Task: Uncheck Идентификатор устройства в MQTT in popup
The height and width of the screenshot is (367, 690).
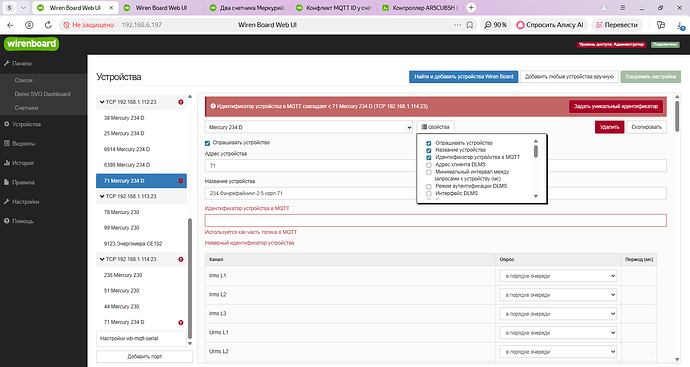Action: point(429,157)
